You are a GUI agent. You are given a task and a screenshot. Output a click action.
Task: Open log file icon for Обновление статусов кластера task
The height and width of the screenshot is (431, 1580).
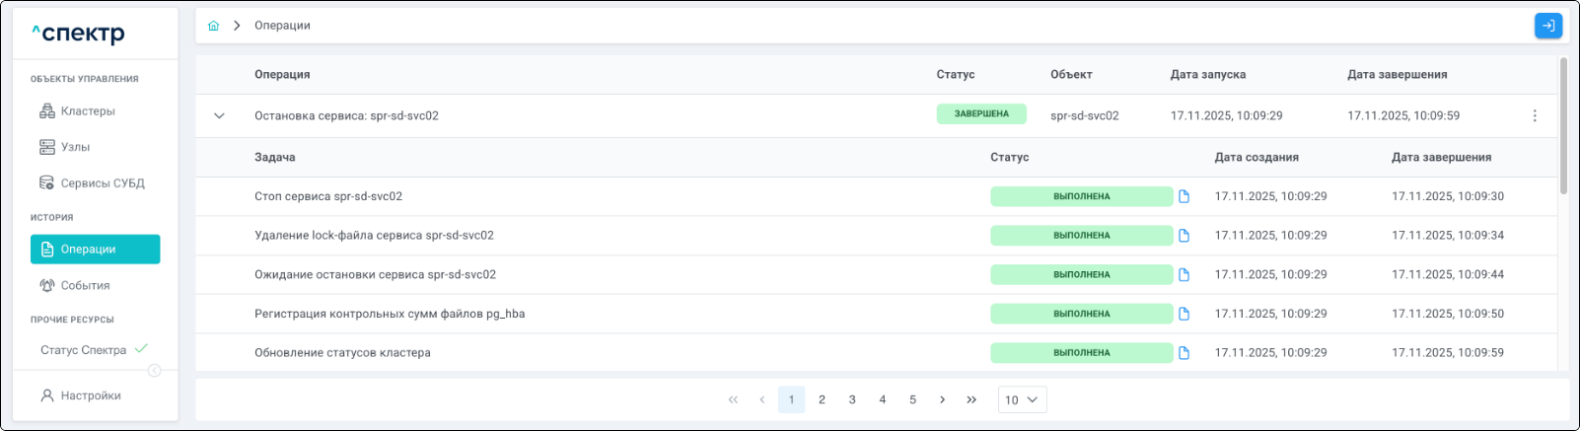click(1184, 353)
